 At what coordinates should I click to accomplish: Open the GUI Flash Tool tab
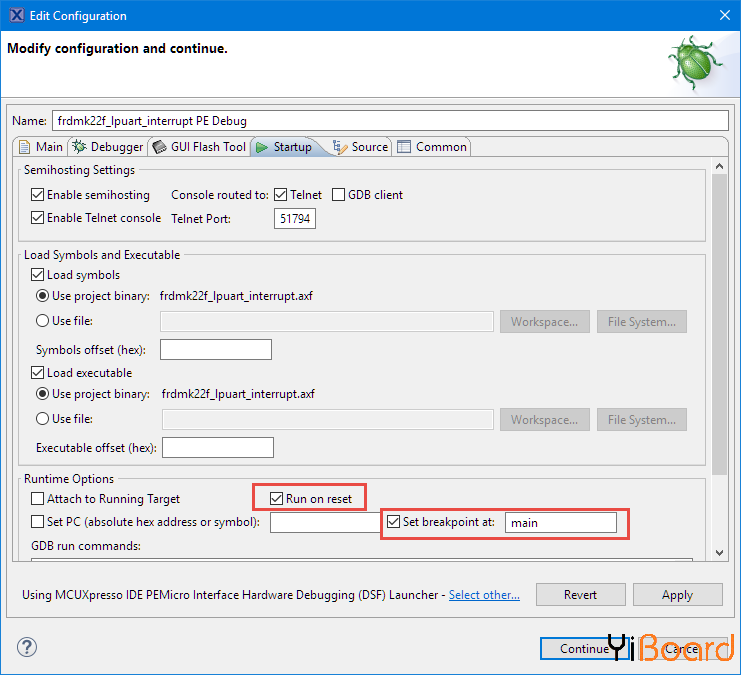(199, 147)
